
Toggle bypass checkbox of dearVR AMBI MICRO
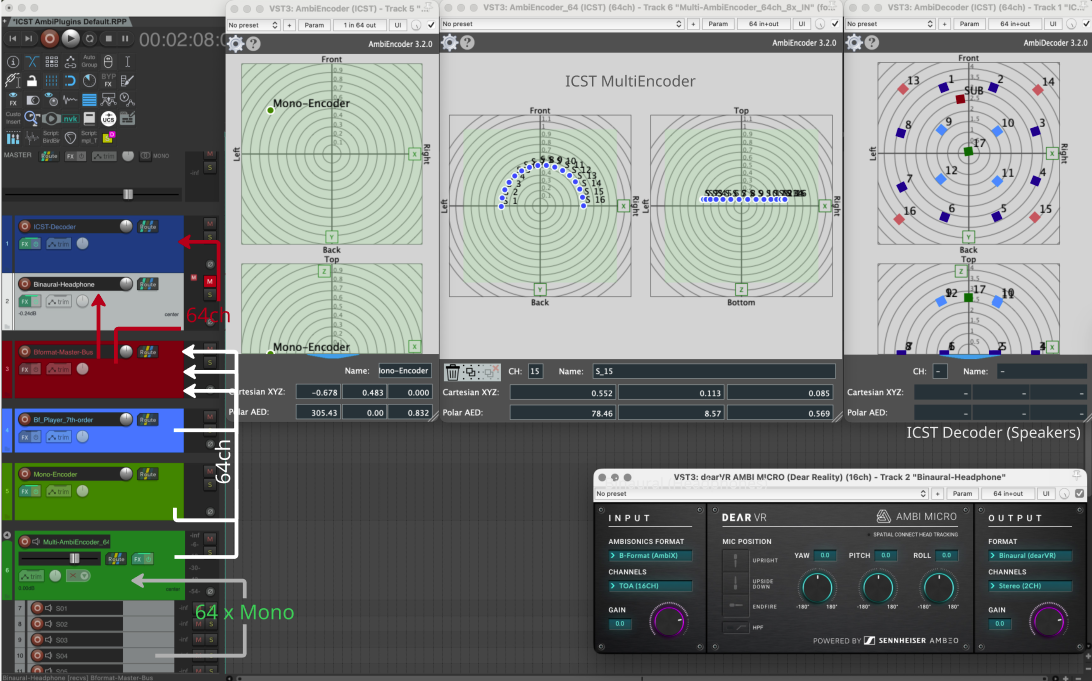1079,493
